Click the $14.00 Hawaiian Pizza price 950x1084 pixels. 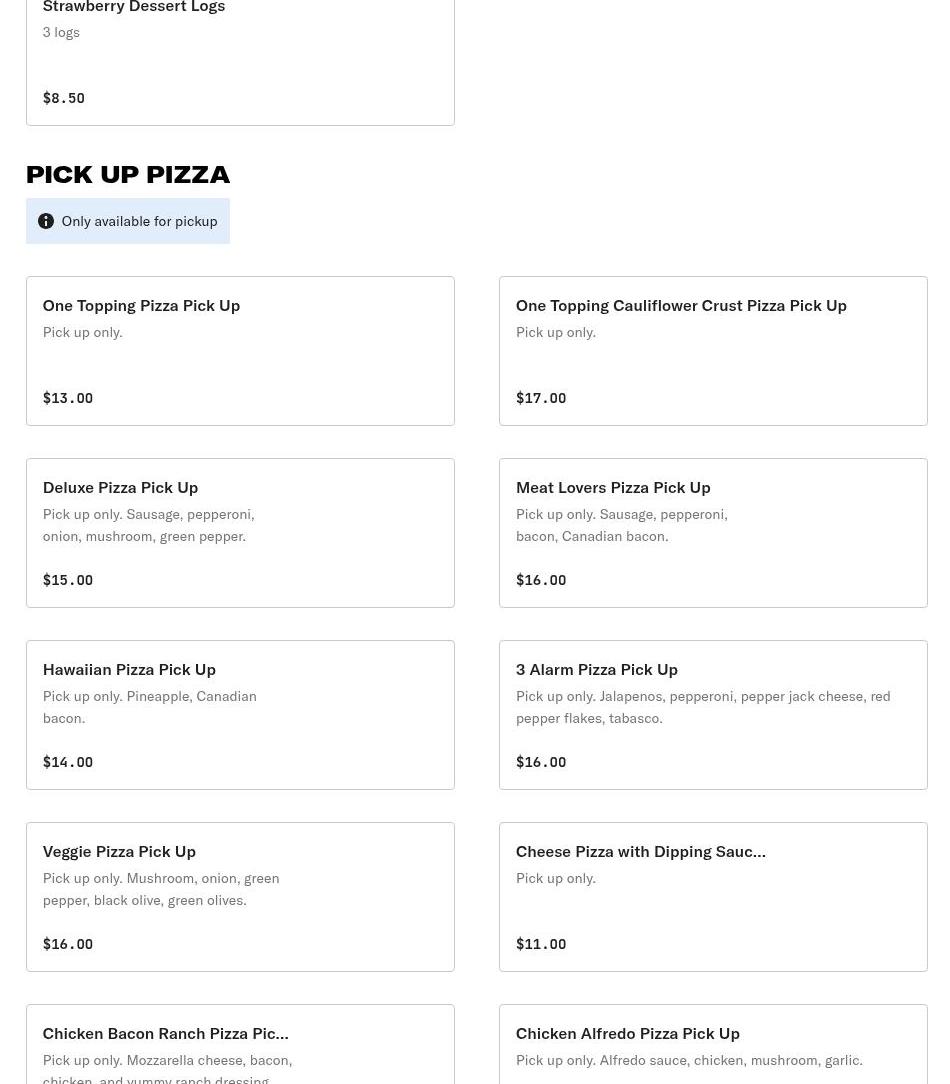68,762
